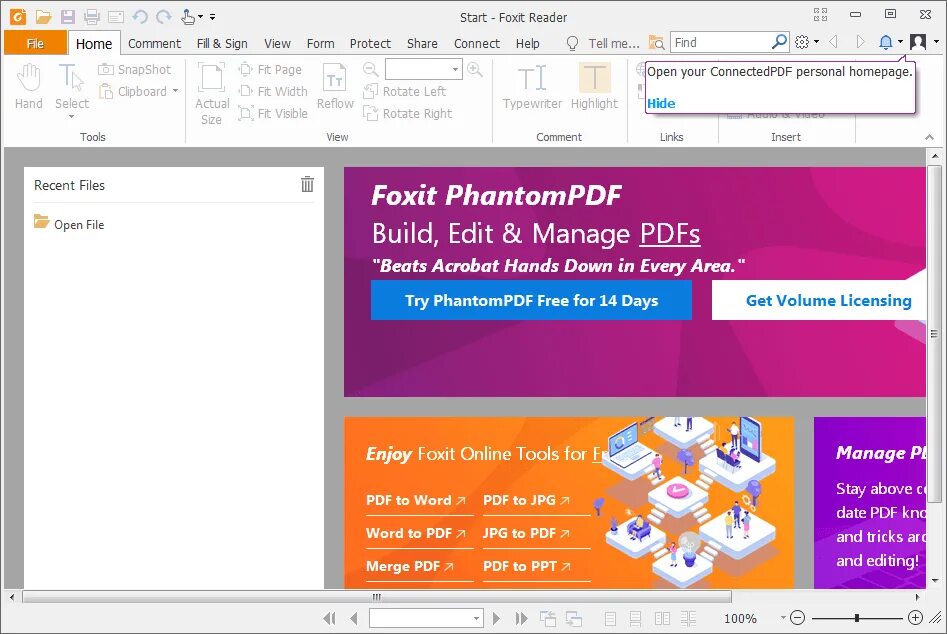Collapse the ribbon with the chevron
The image size is (947, 634).
click(x=929, y=137)
